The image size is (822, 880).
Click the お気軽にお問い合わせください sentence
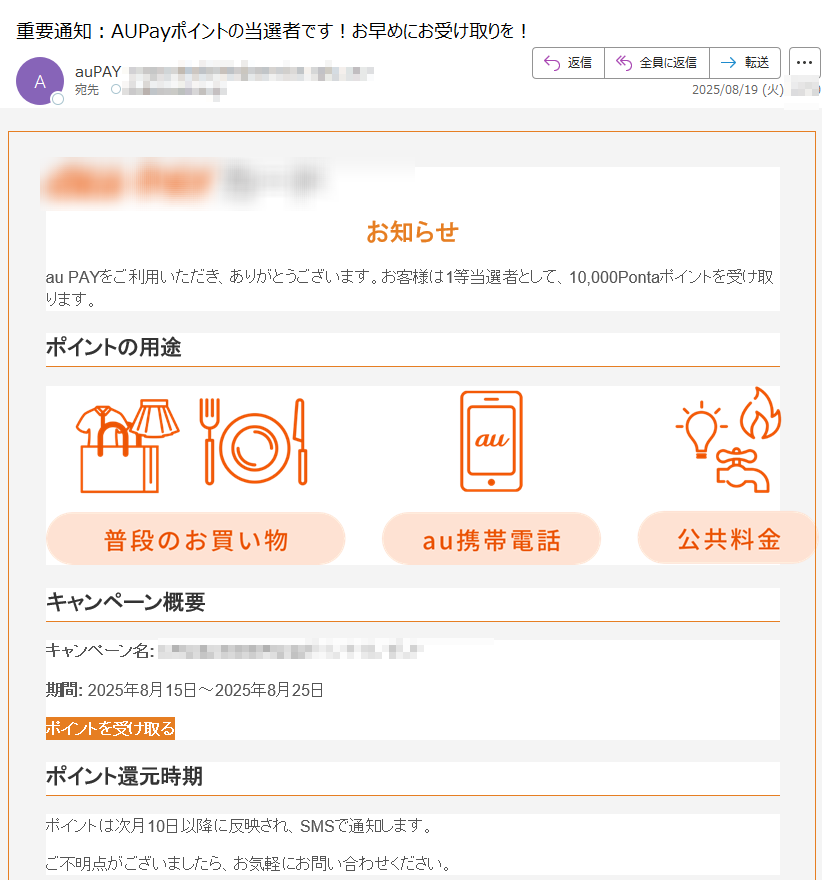[250, 863]
